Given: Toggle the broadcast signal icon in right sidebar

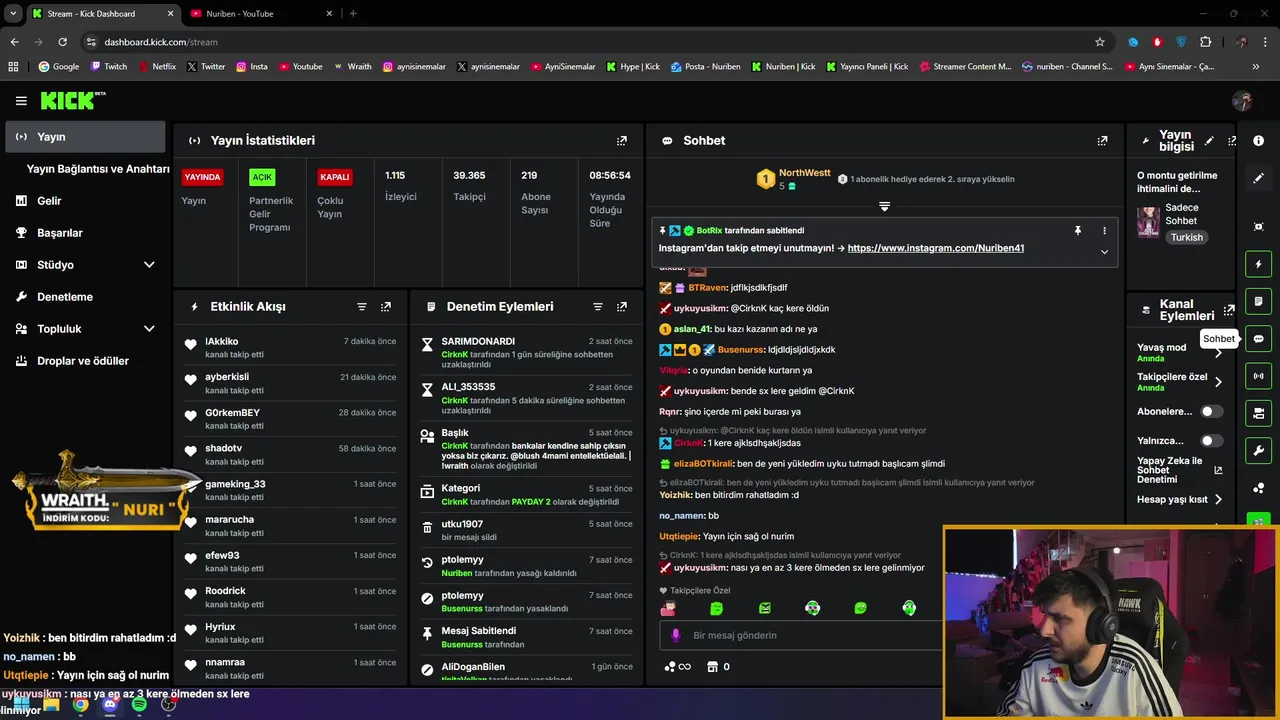Looking at the screenshot, I should tap(1259, 376).
